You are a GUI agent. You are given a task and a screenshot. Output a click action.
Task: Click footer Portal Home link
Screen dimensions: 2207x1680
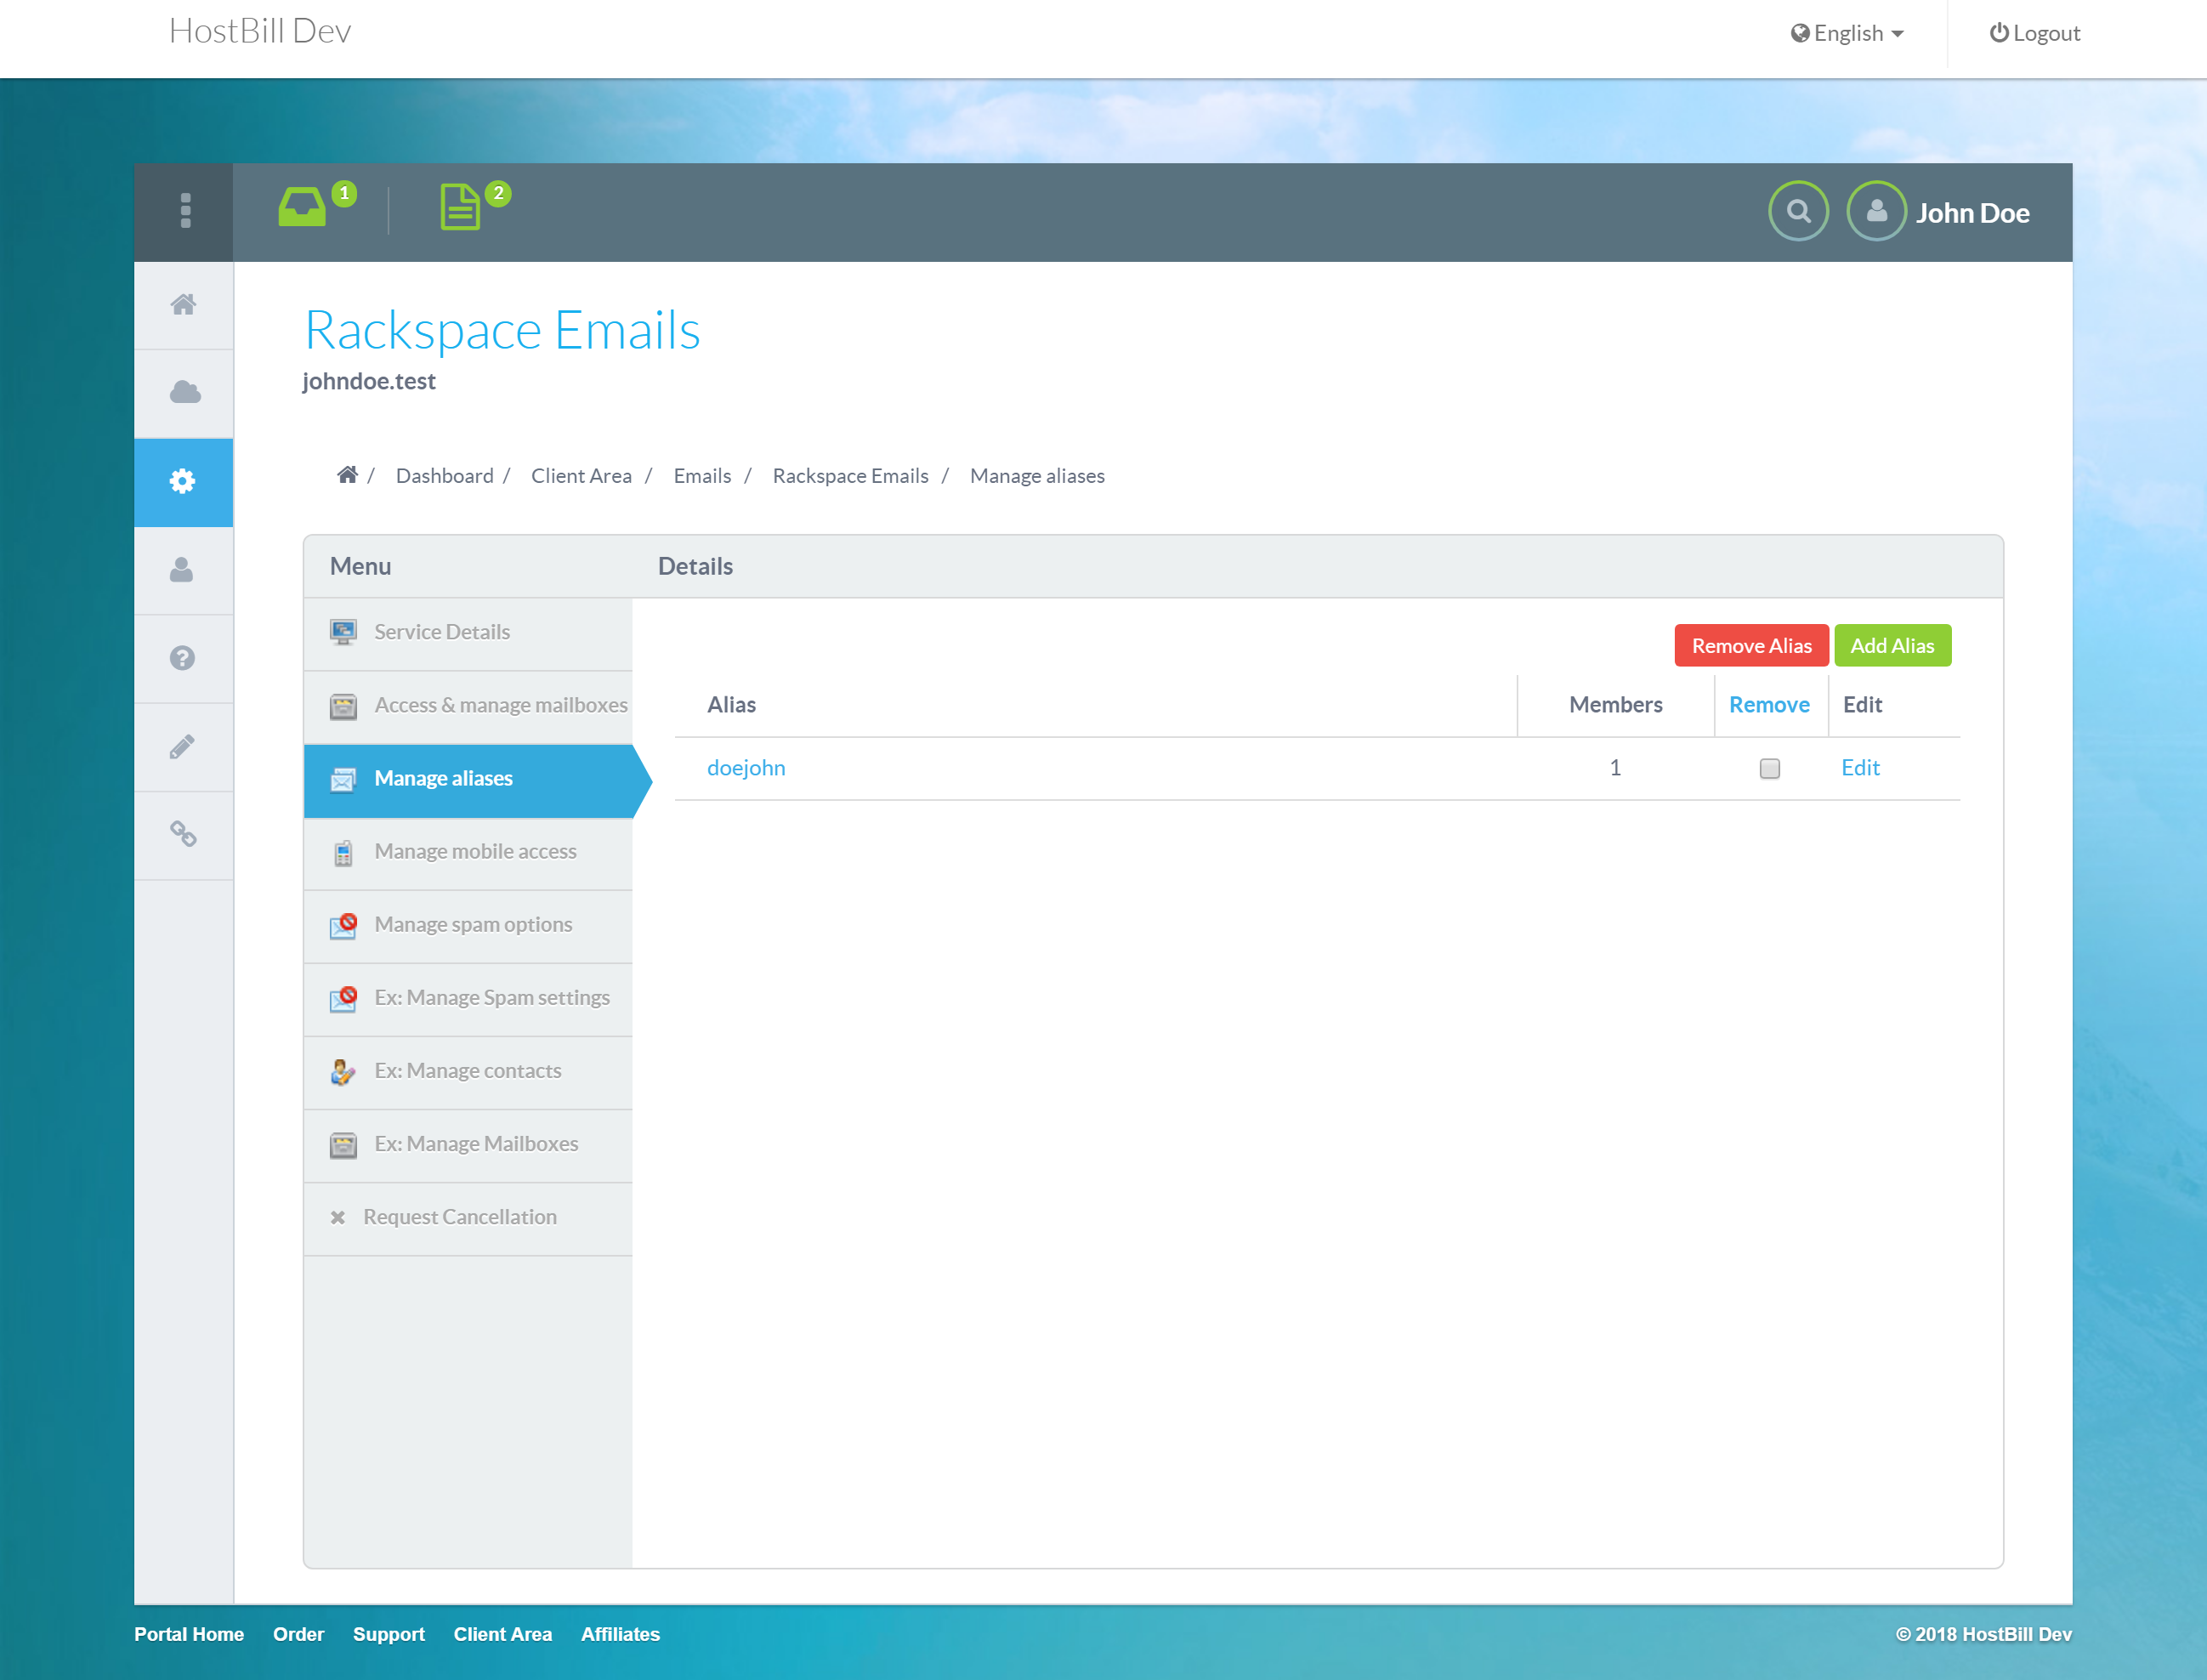point(189,1634)
